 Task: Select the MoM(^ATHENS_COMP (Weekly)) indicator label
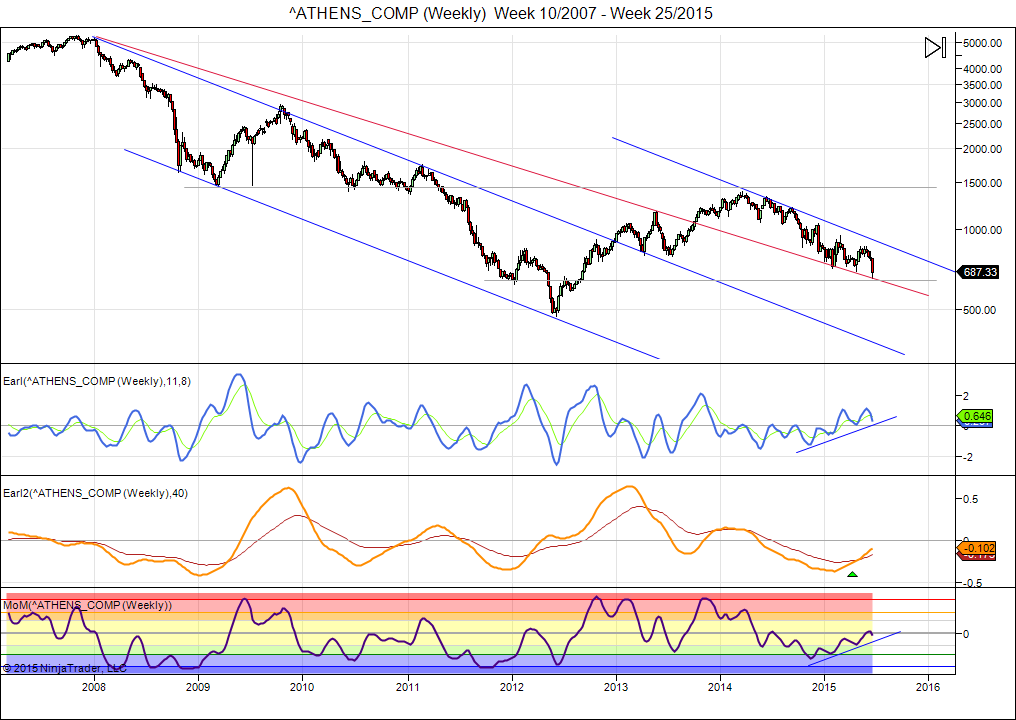point(88,605)
